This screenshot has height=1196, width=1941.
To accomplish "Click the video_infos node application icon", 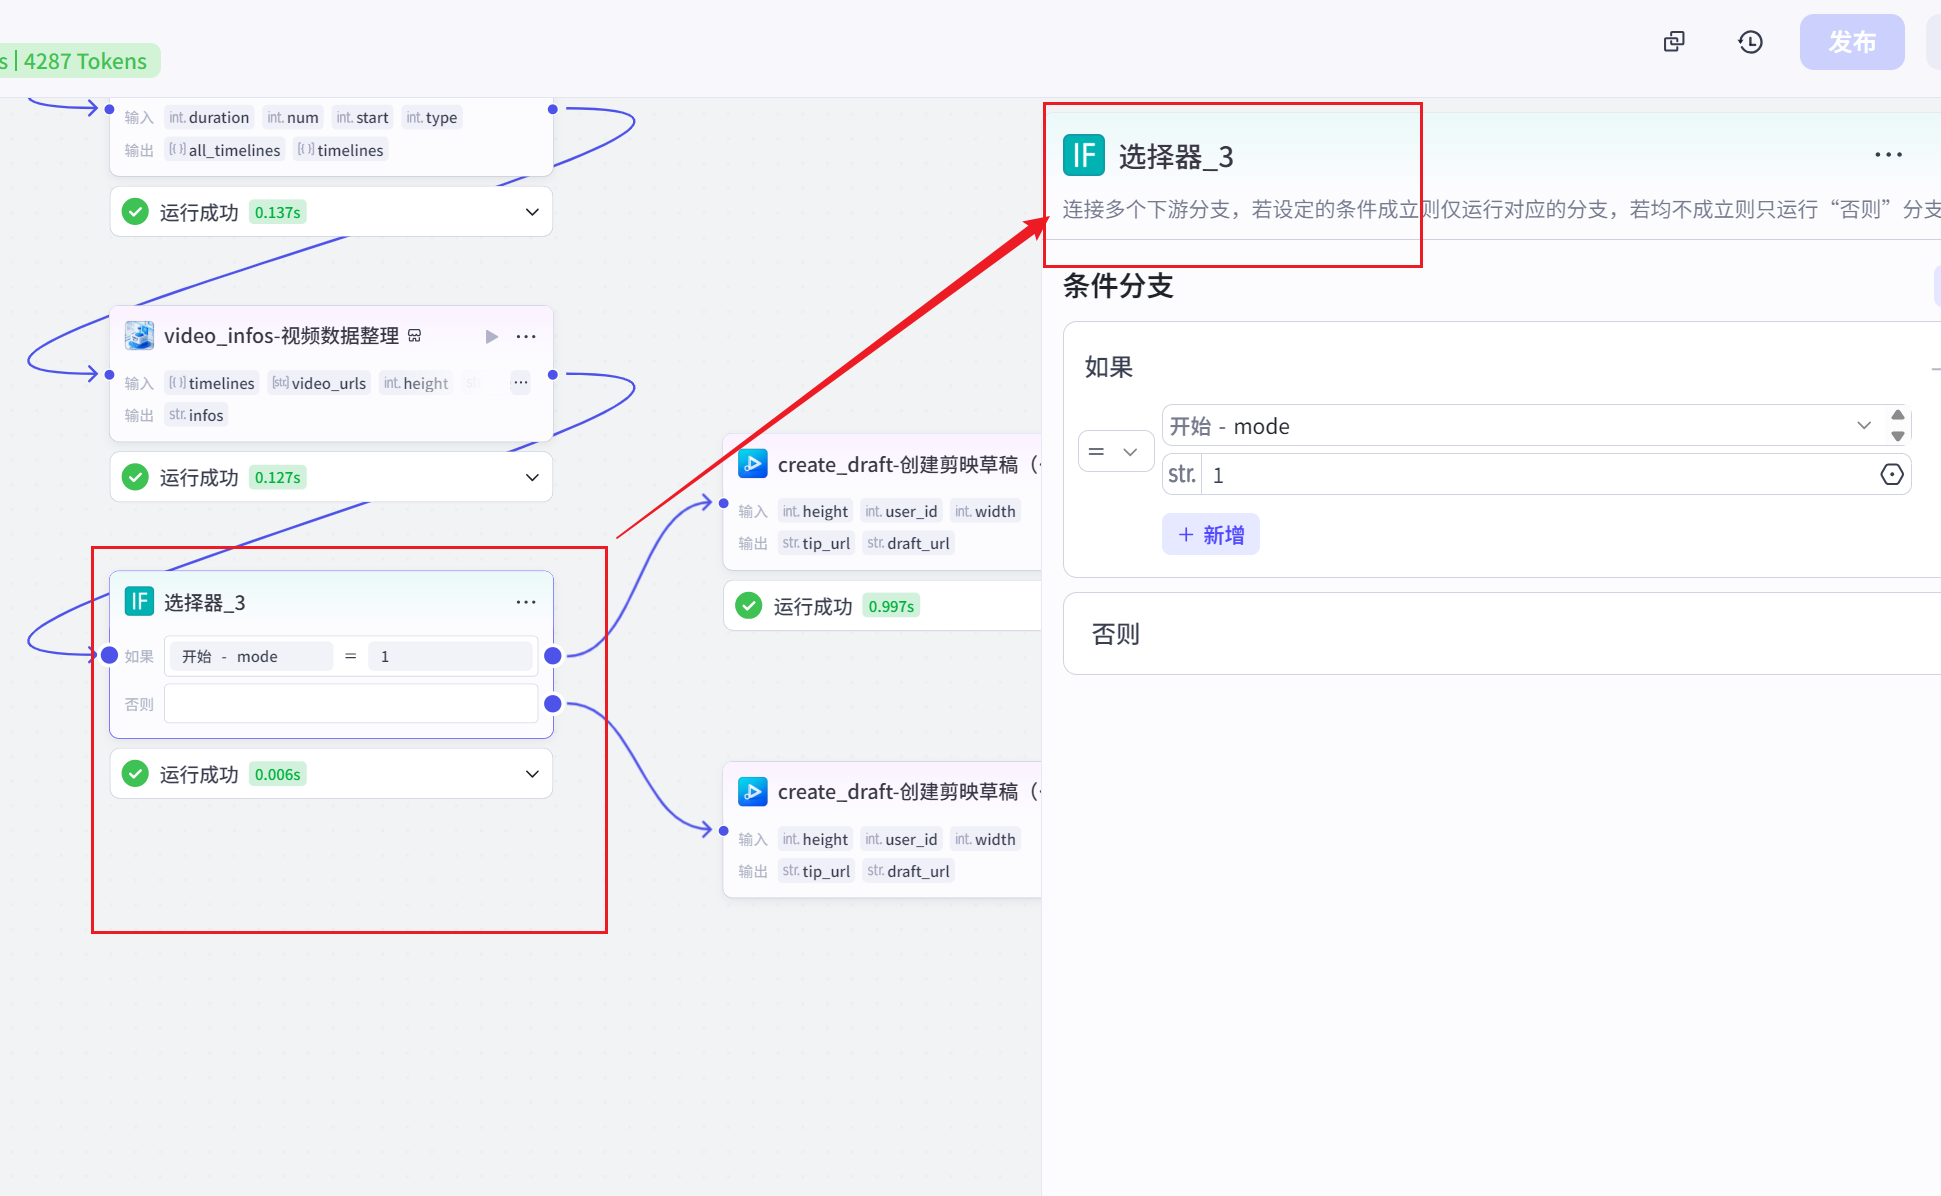I will tap(139, 335).
